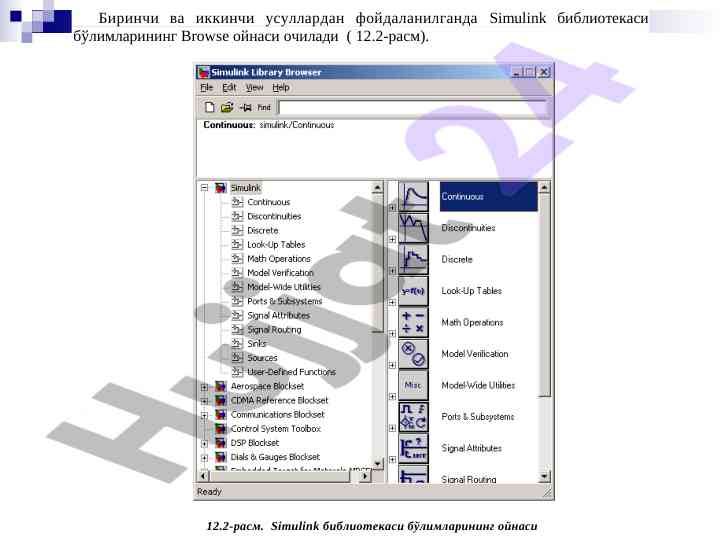Image resolution: width=720 pixels, height=540 pixels.
Task: Focus the Find search text field
Action: [412, 108]
